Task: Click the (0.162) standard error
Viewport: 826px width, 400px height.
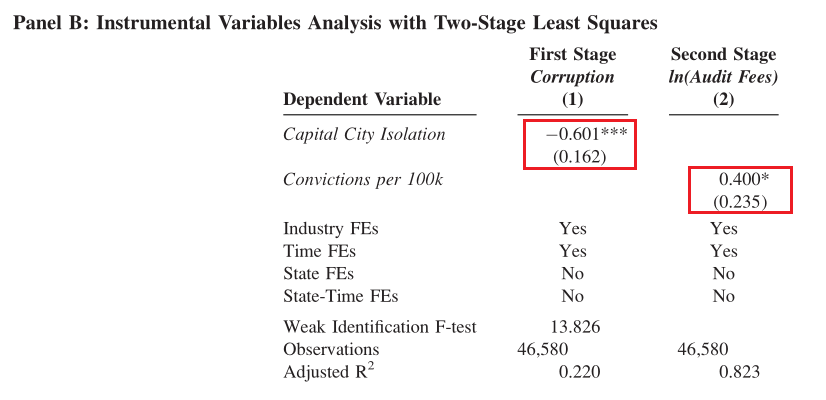Action: tap(579, 157)
